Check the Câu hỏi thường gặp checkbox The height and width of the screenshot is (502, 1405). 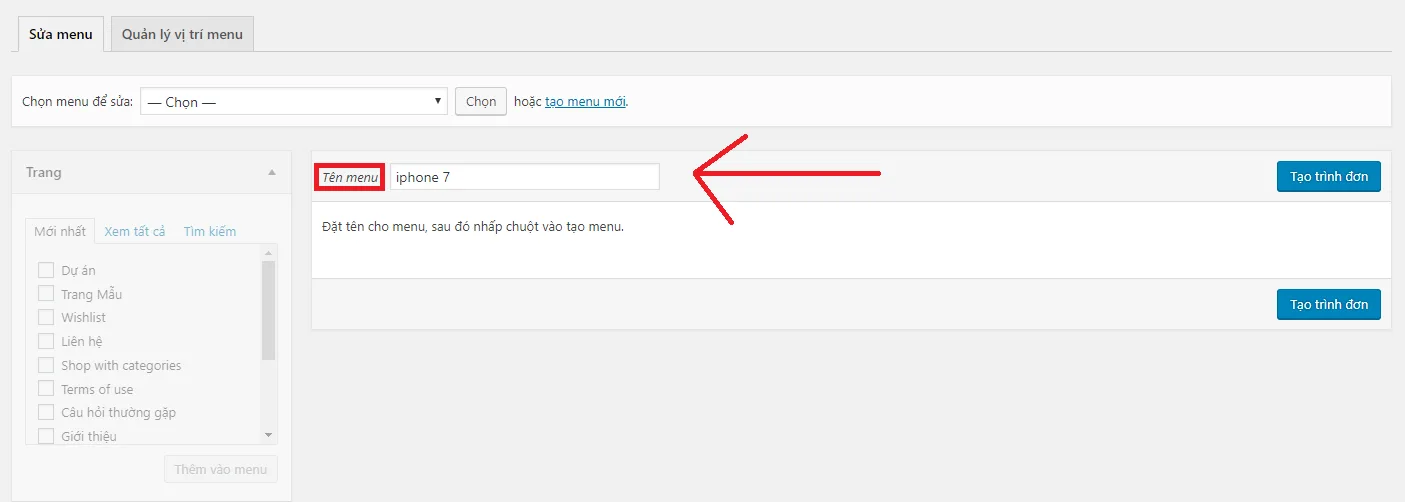point(45,412)
